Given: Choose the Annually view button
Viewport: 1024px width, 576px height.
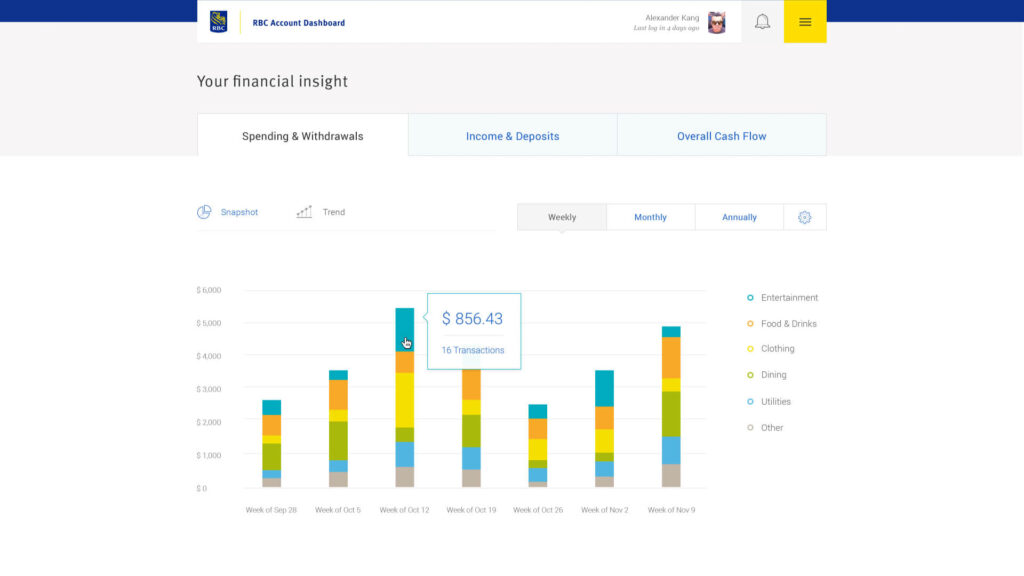Looking at the screenshot, I should 739,217.
